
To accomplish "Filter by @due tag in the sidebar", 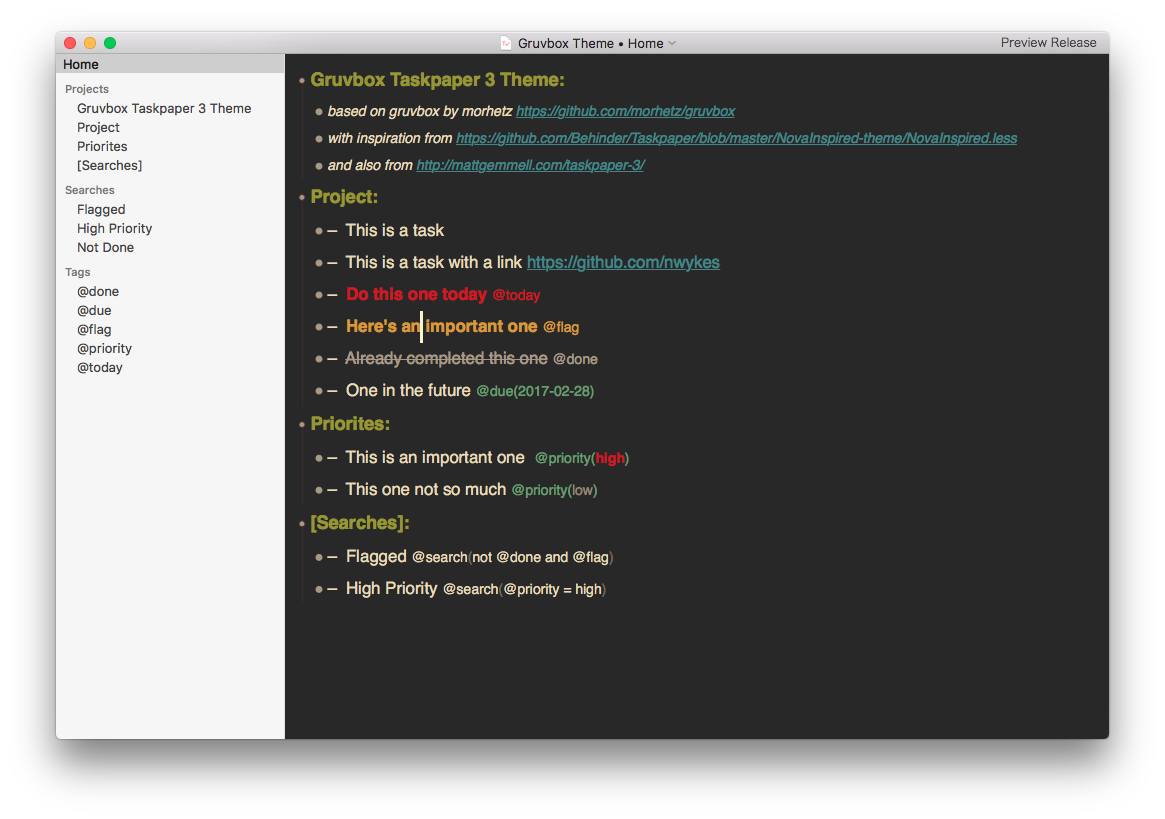I will (94, 311).
